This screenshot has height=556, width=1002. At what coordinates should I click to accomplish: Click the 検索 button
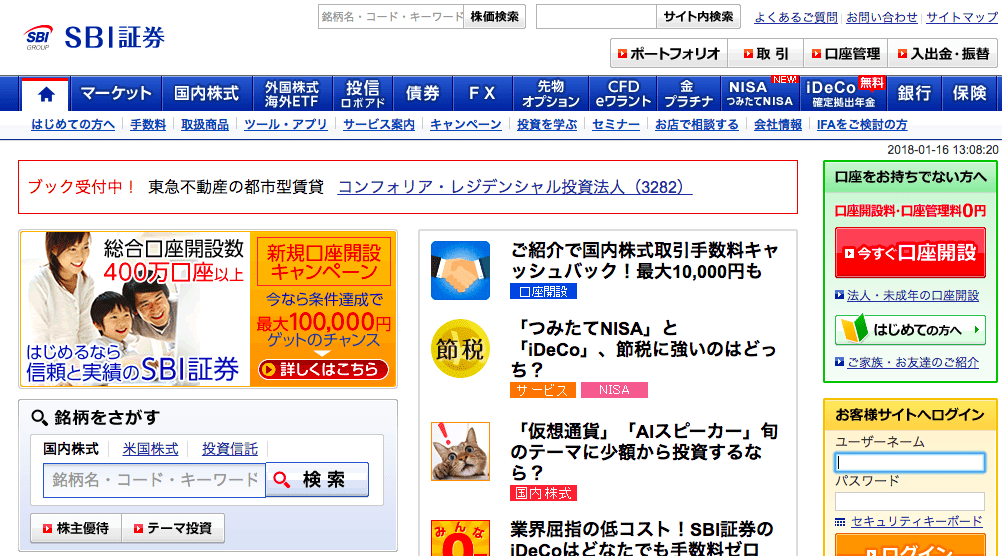tap(317, 479)
